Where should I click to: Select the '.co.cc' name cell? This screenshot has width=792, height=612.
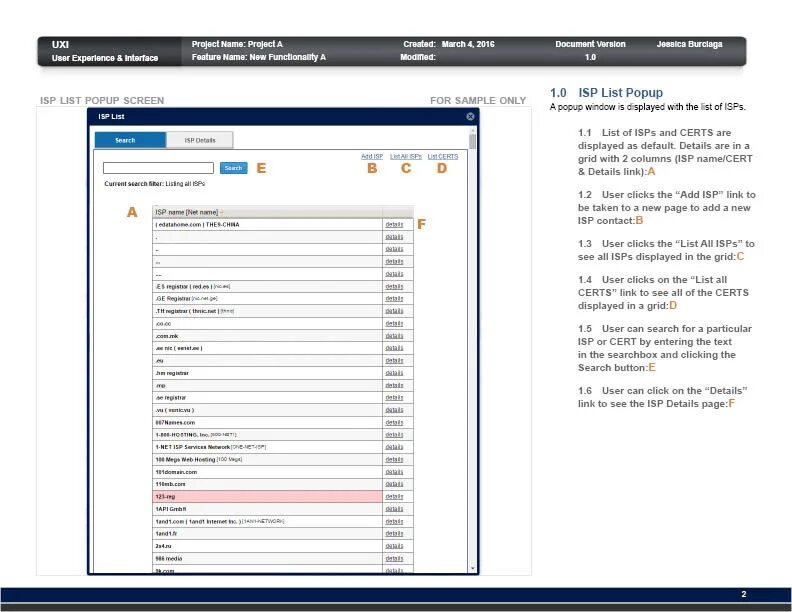pos(268,324)
